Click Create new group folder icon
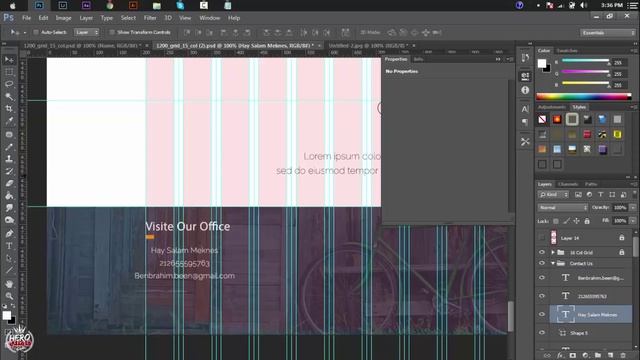 tap(598, 356)
